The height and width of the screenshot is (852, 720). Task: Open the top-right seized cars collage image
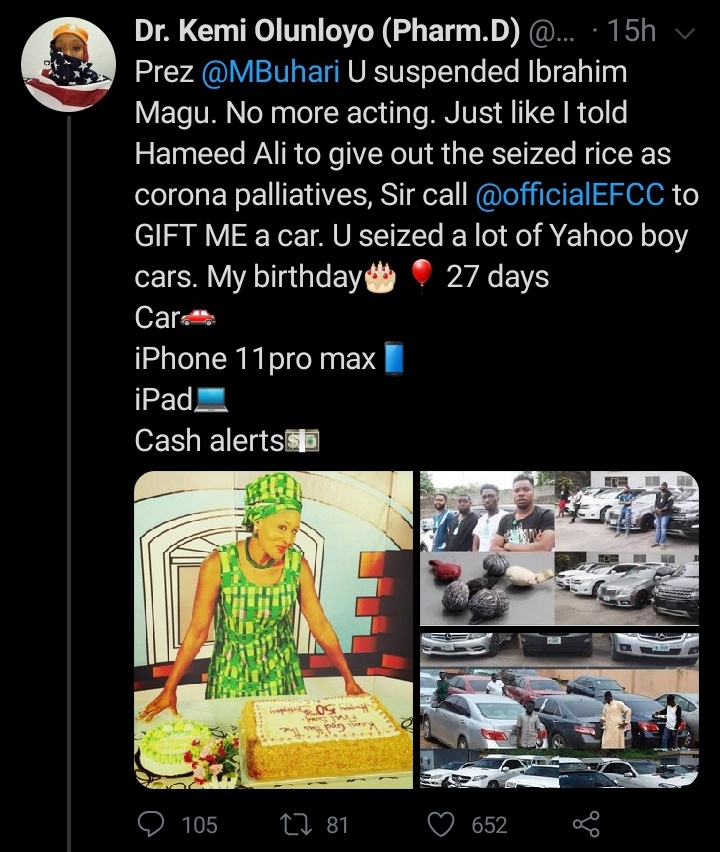(x=559, y=548)
